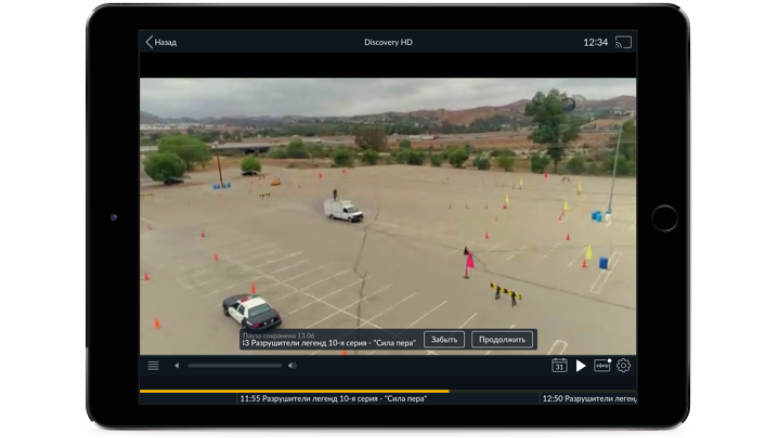
Task: Play the paused video
Action: coord(581,366)
